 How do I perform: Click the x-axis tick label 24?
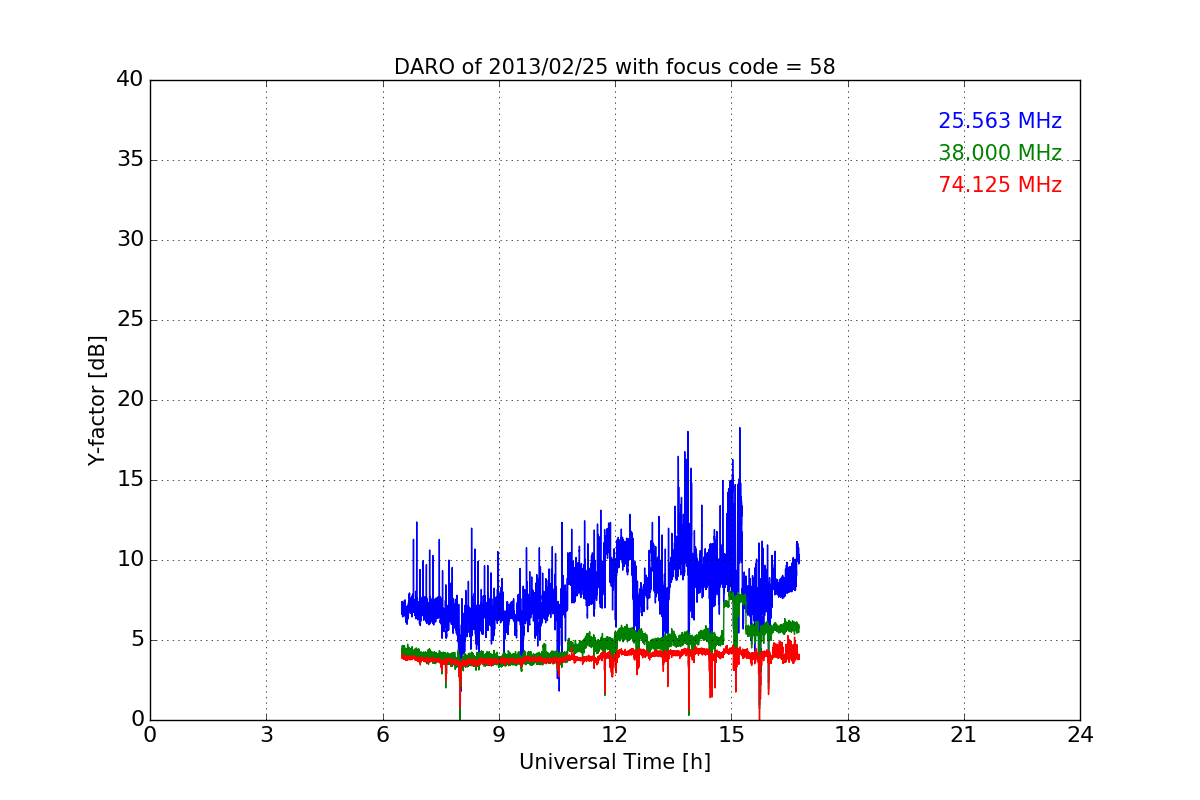(x=1080, y=734)
